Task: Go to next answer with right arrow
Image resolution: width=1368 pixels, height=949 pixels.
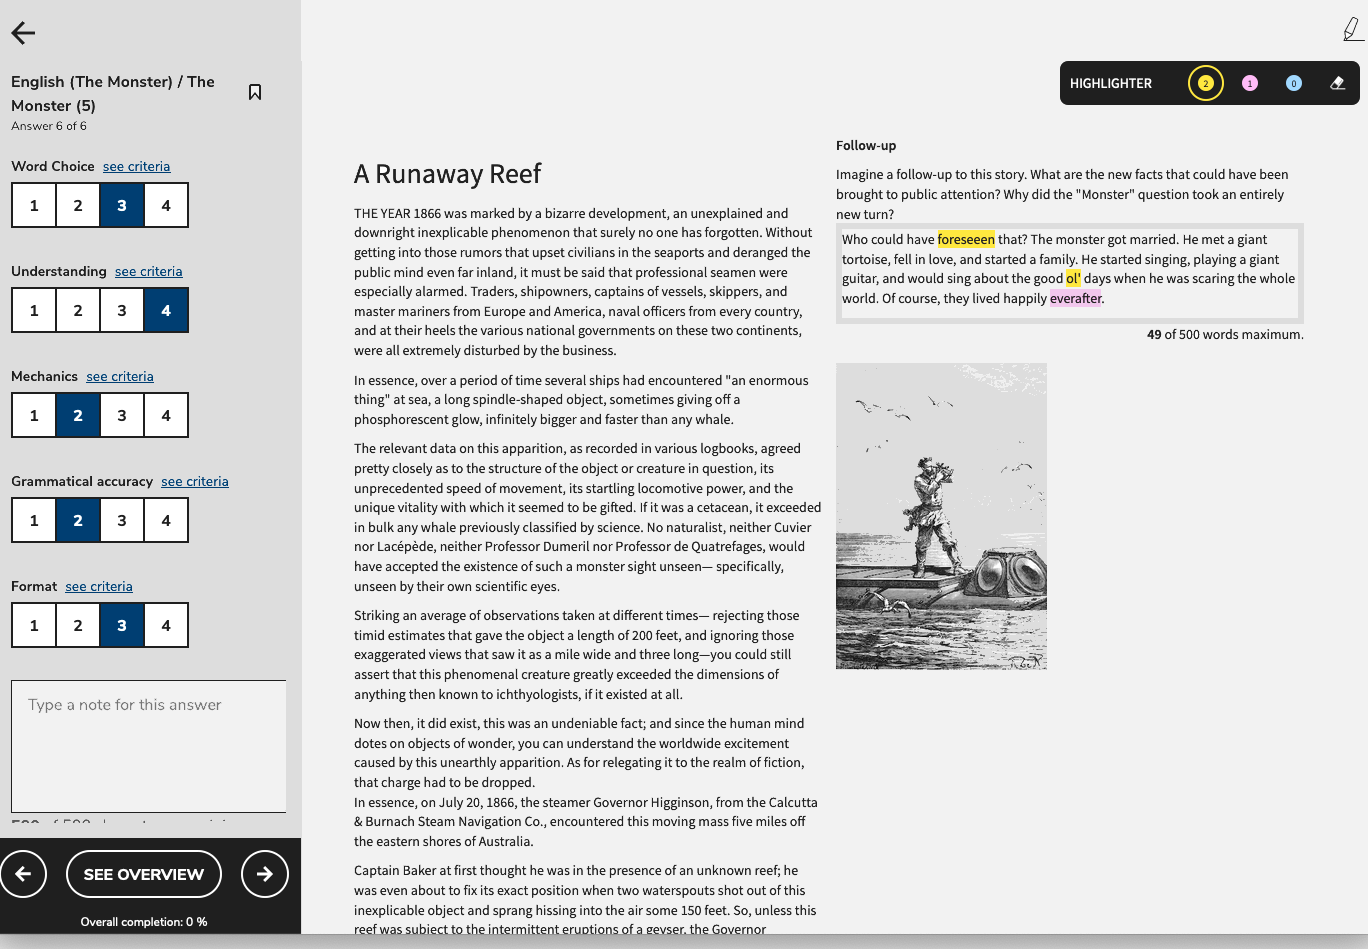Action: [x=264, y=874]
